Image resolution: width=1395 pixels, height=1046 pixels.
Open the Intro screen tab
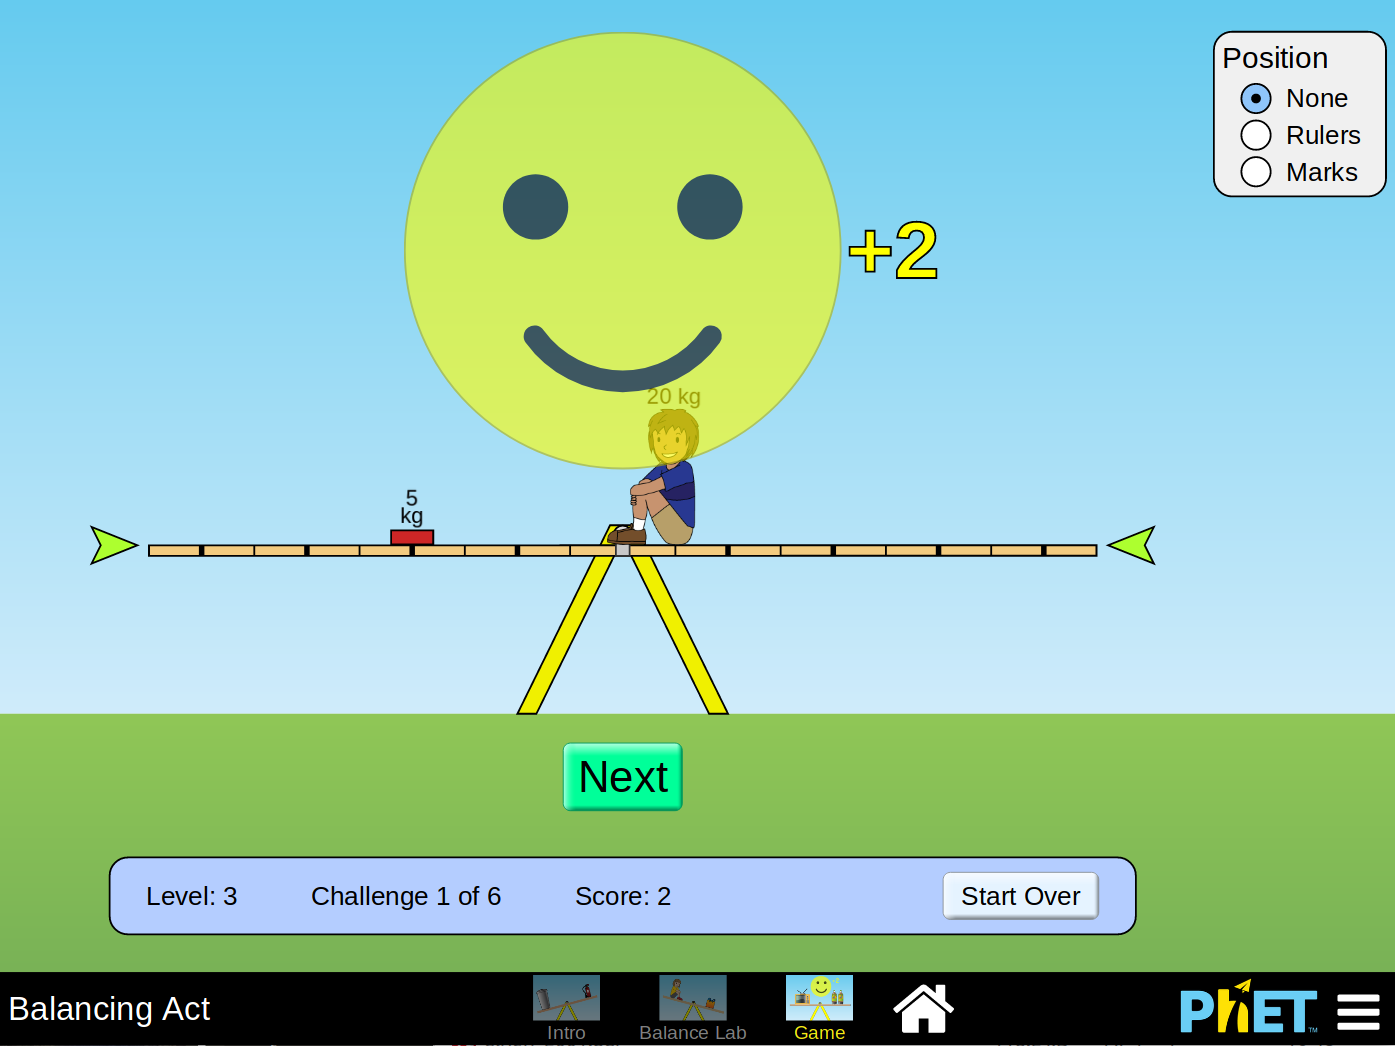click(566, 1009)
